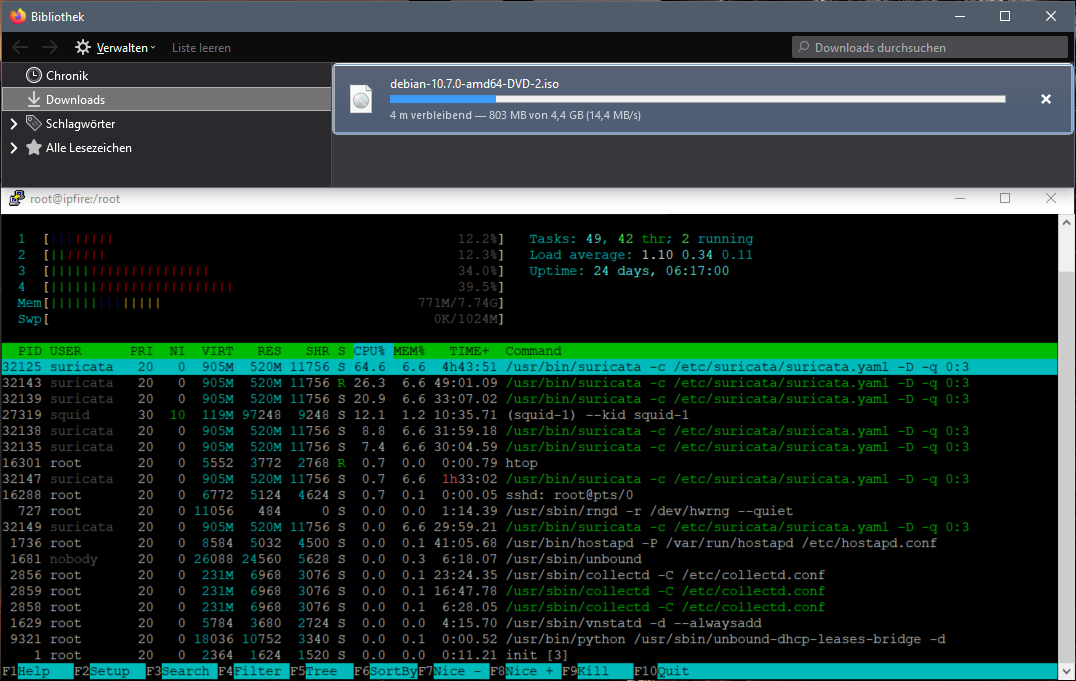
Task: Select init [3] process row
Action: coord(529,655)
